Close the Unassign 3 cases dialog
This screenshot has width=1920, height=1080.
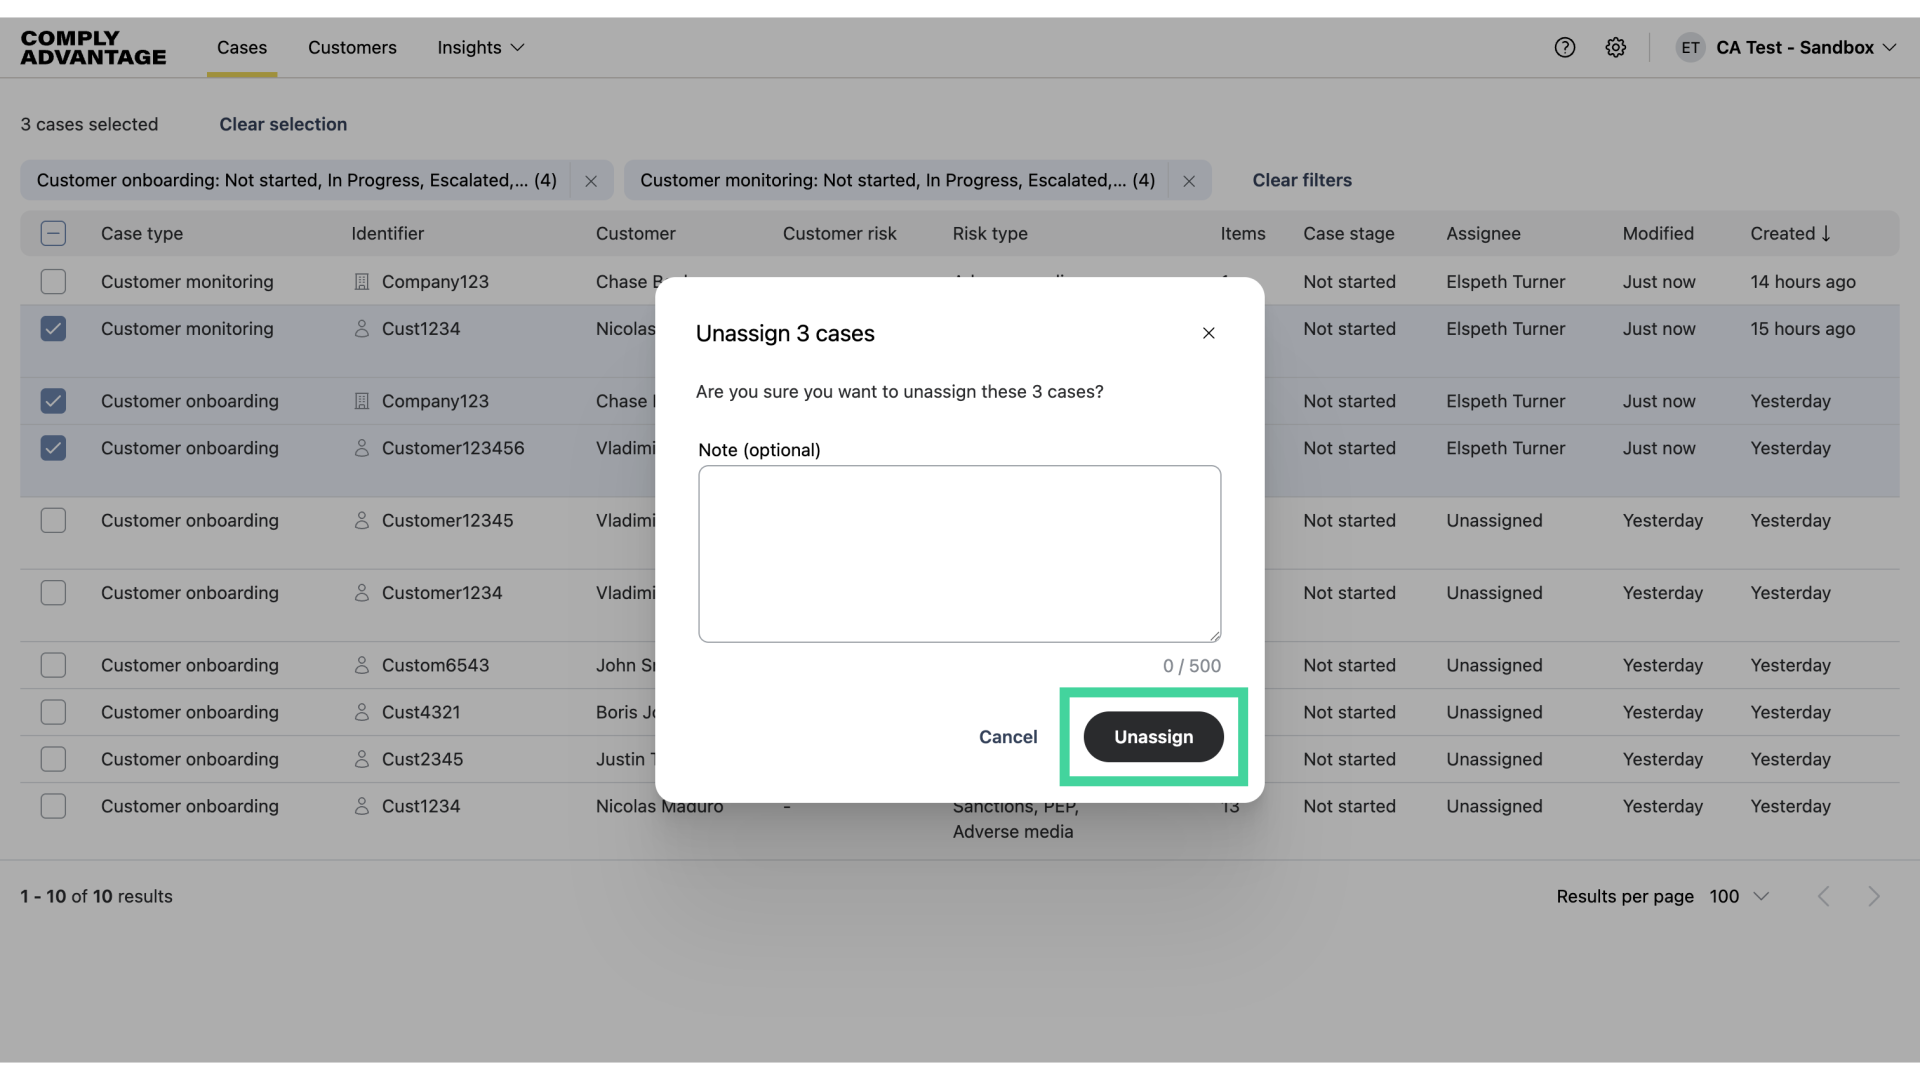(1208, 333)
